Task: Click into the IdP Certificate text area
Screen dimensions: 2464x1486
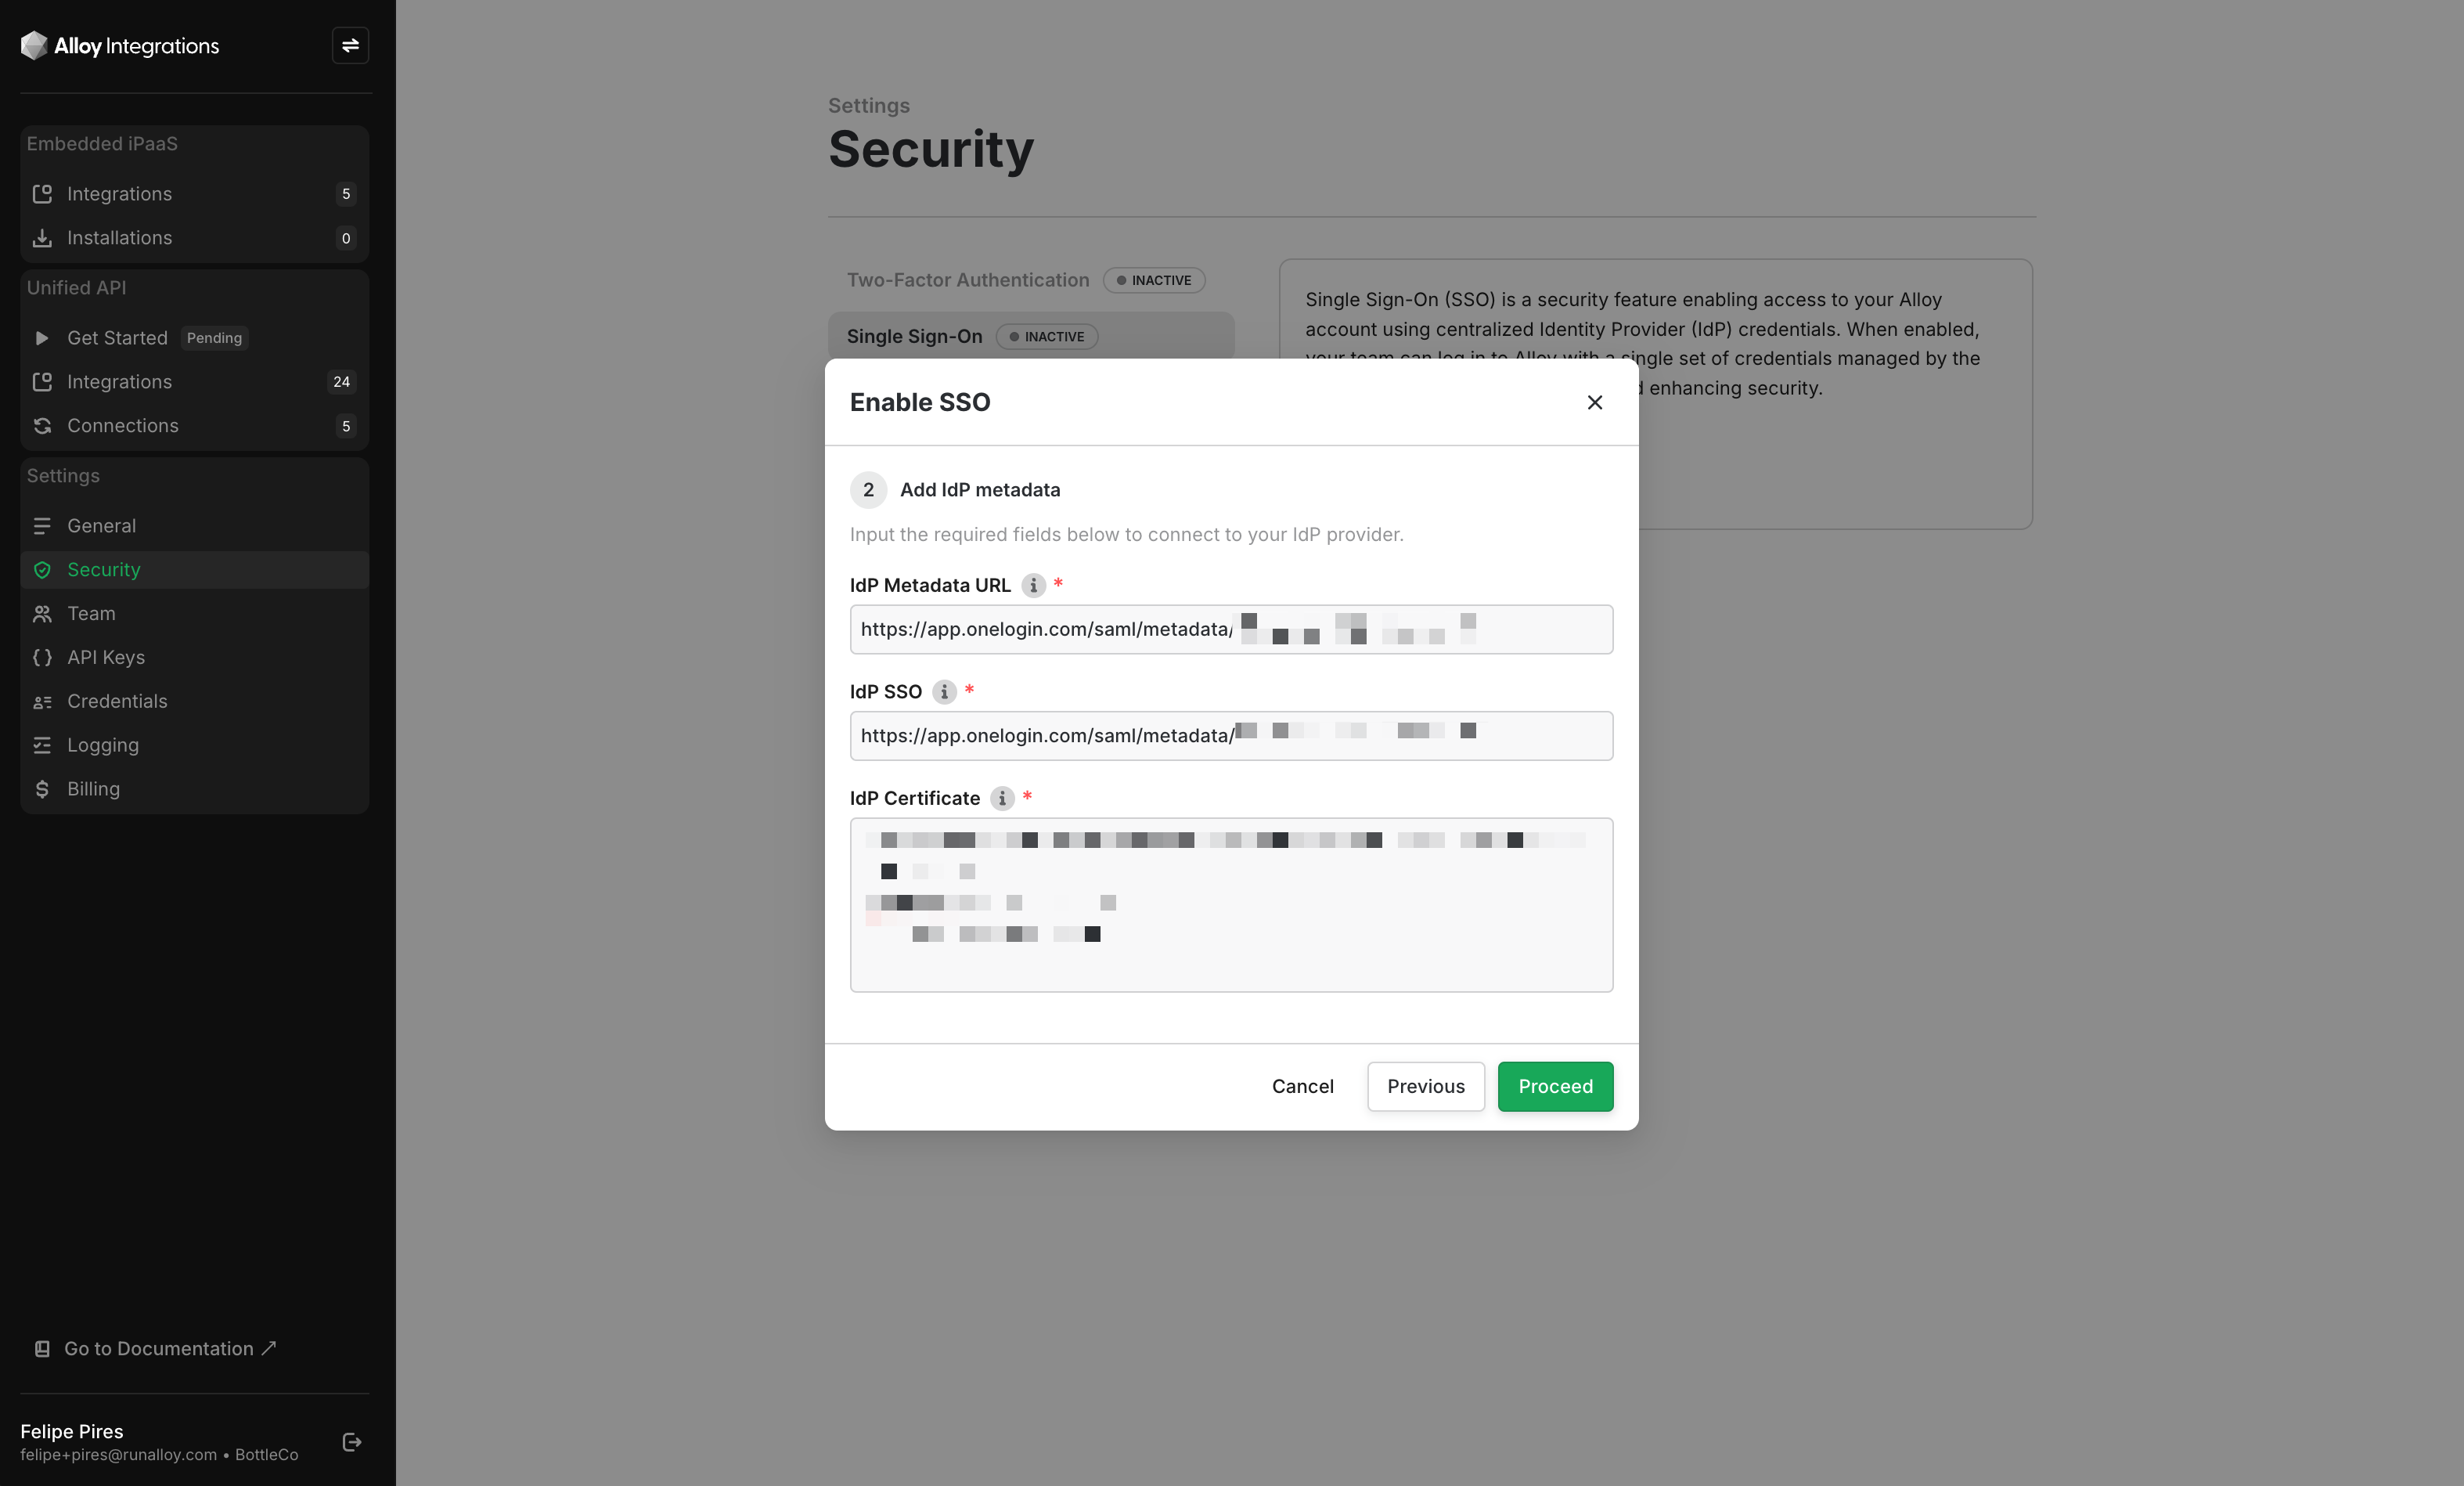Action: 1231,960
